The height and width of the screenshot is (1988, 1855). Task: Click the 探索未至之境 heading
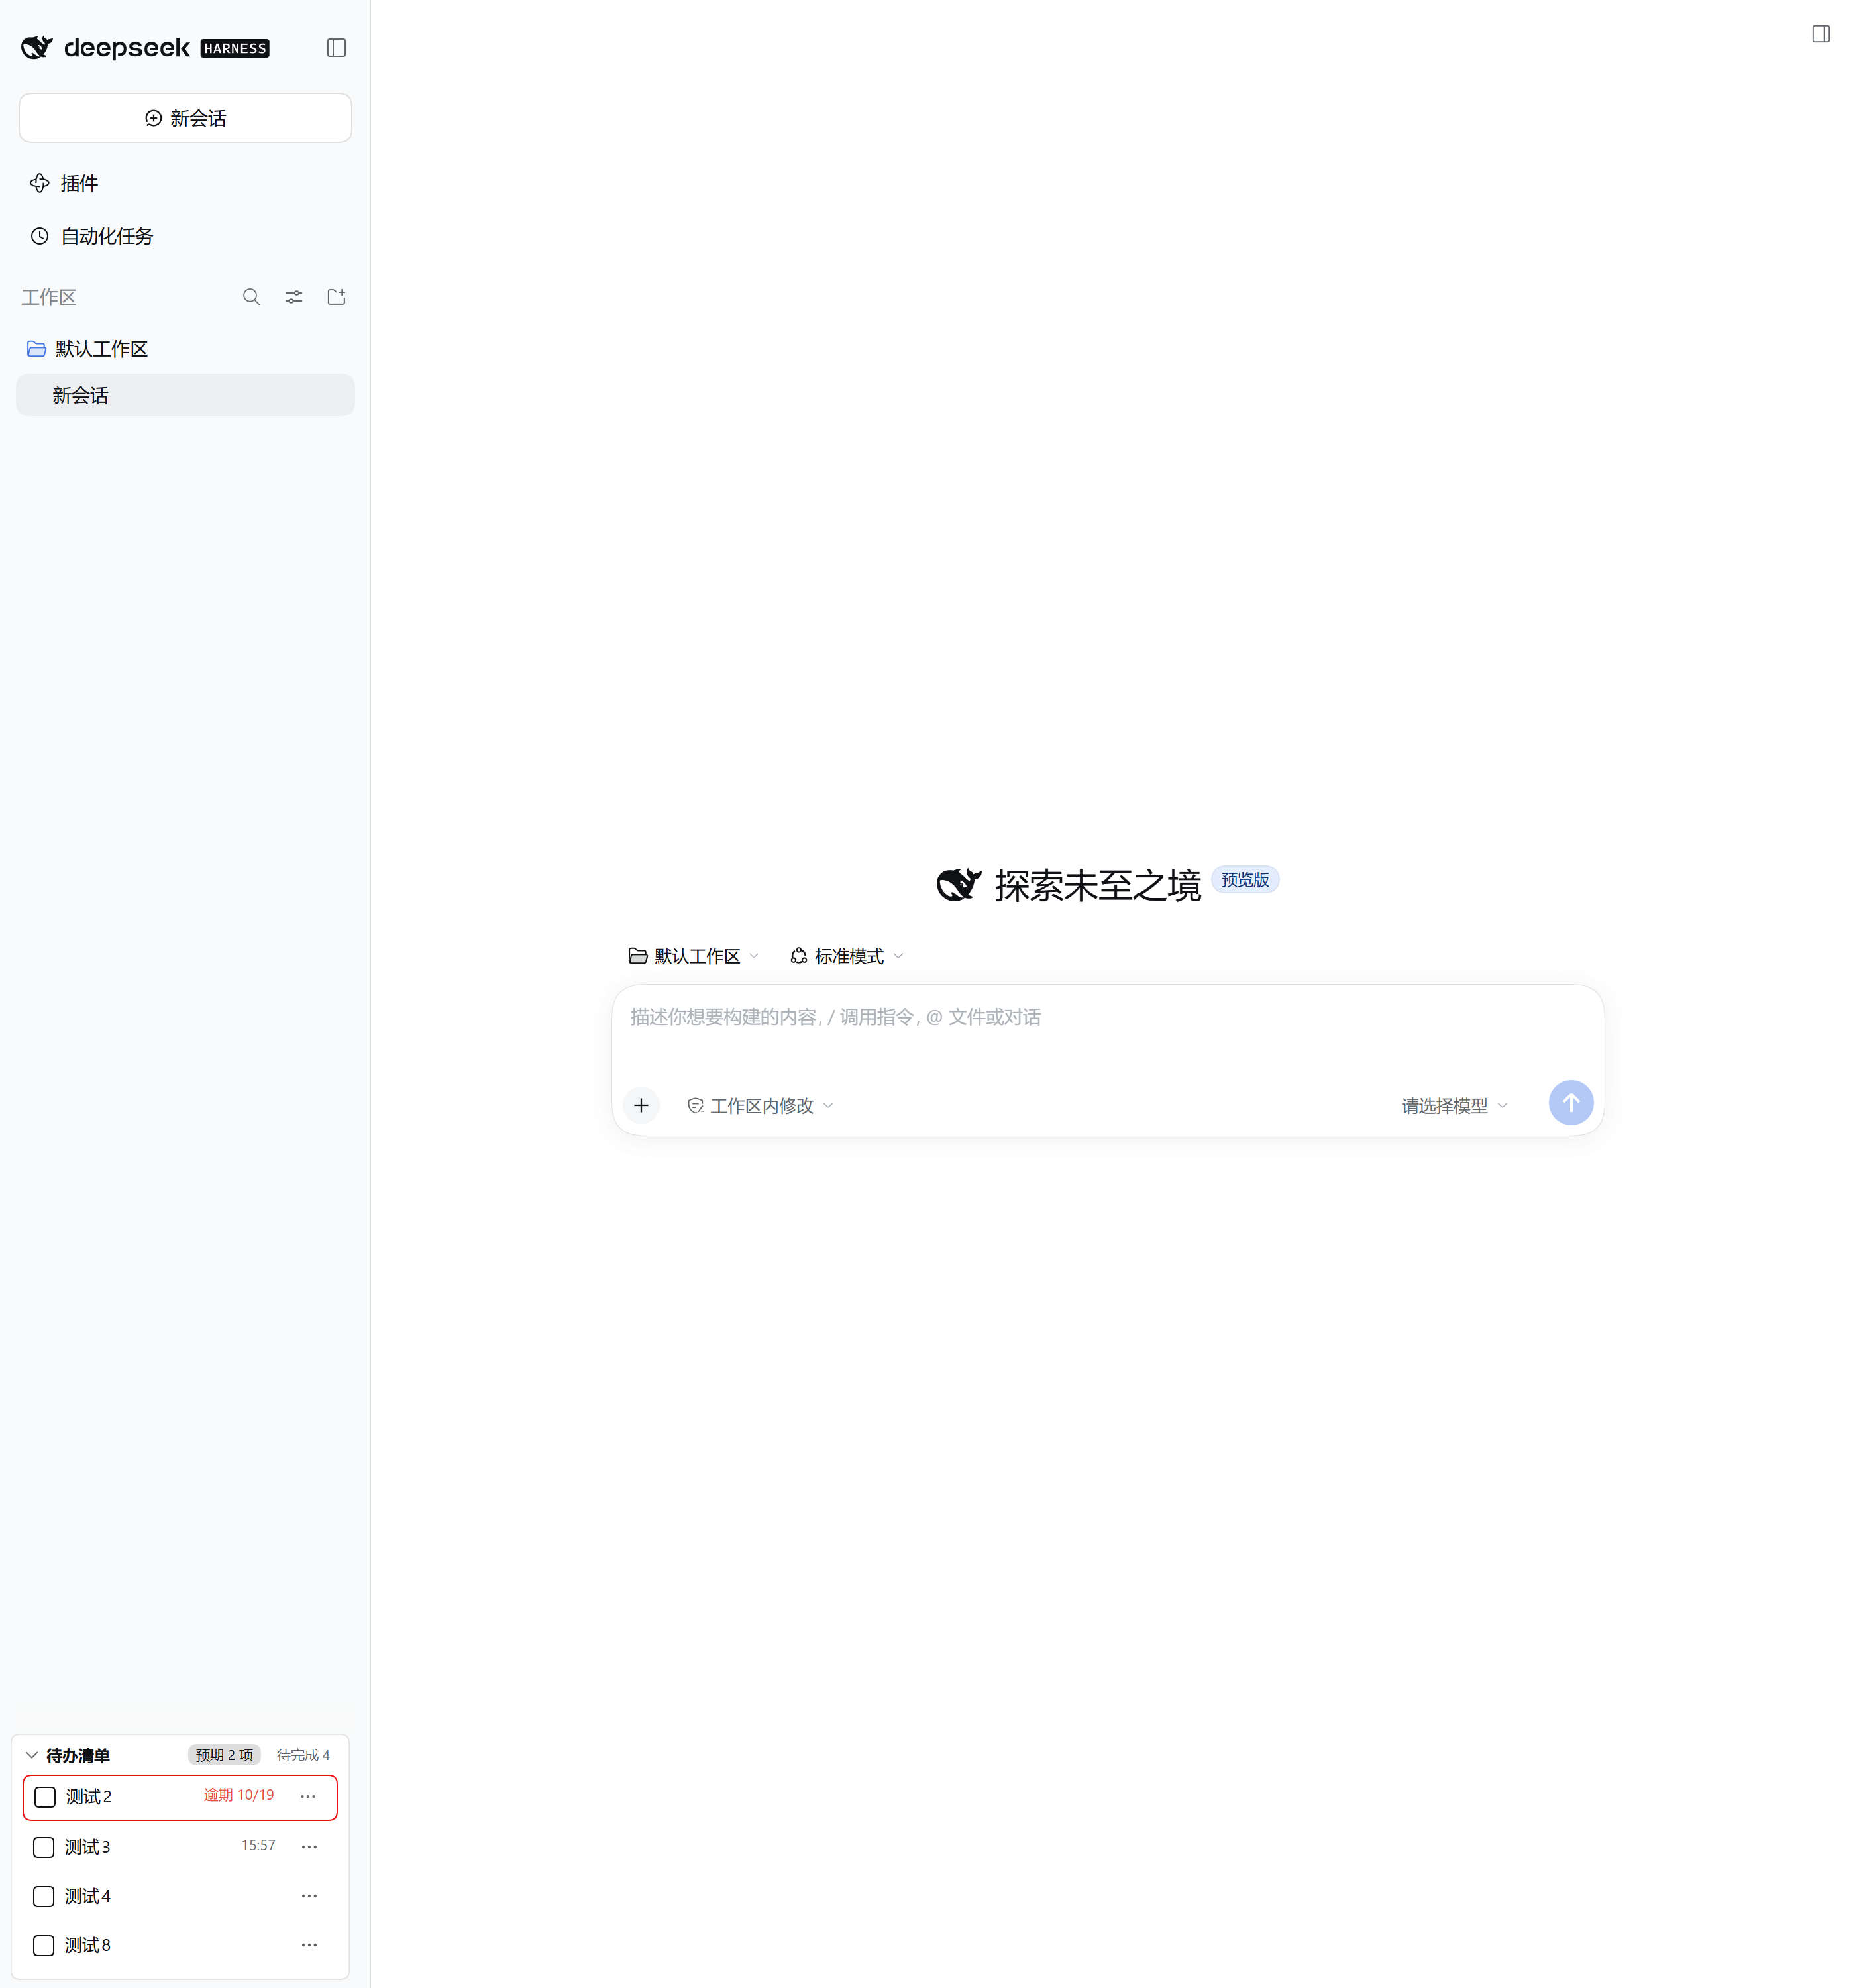tap(1097, 885)
